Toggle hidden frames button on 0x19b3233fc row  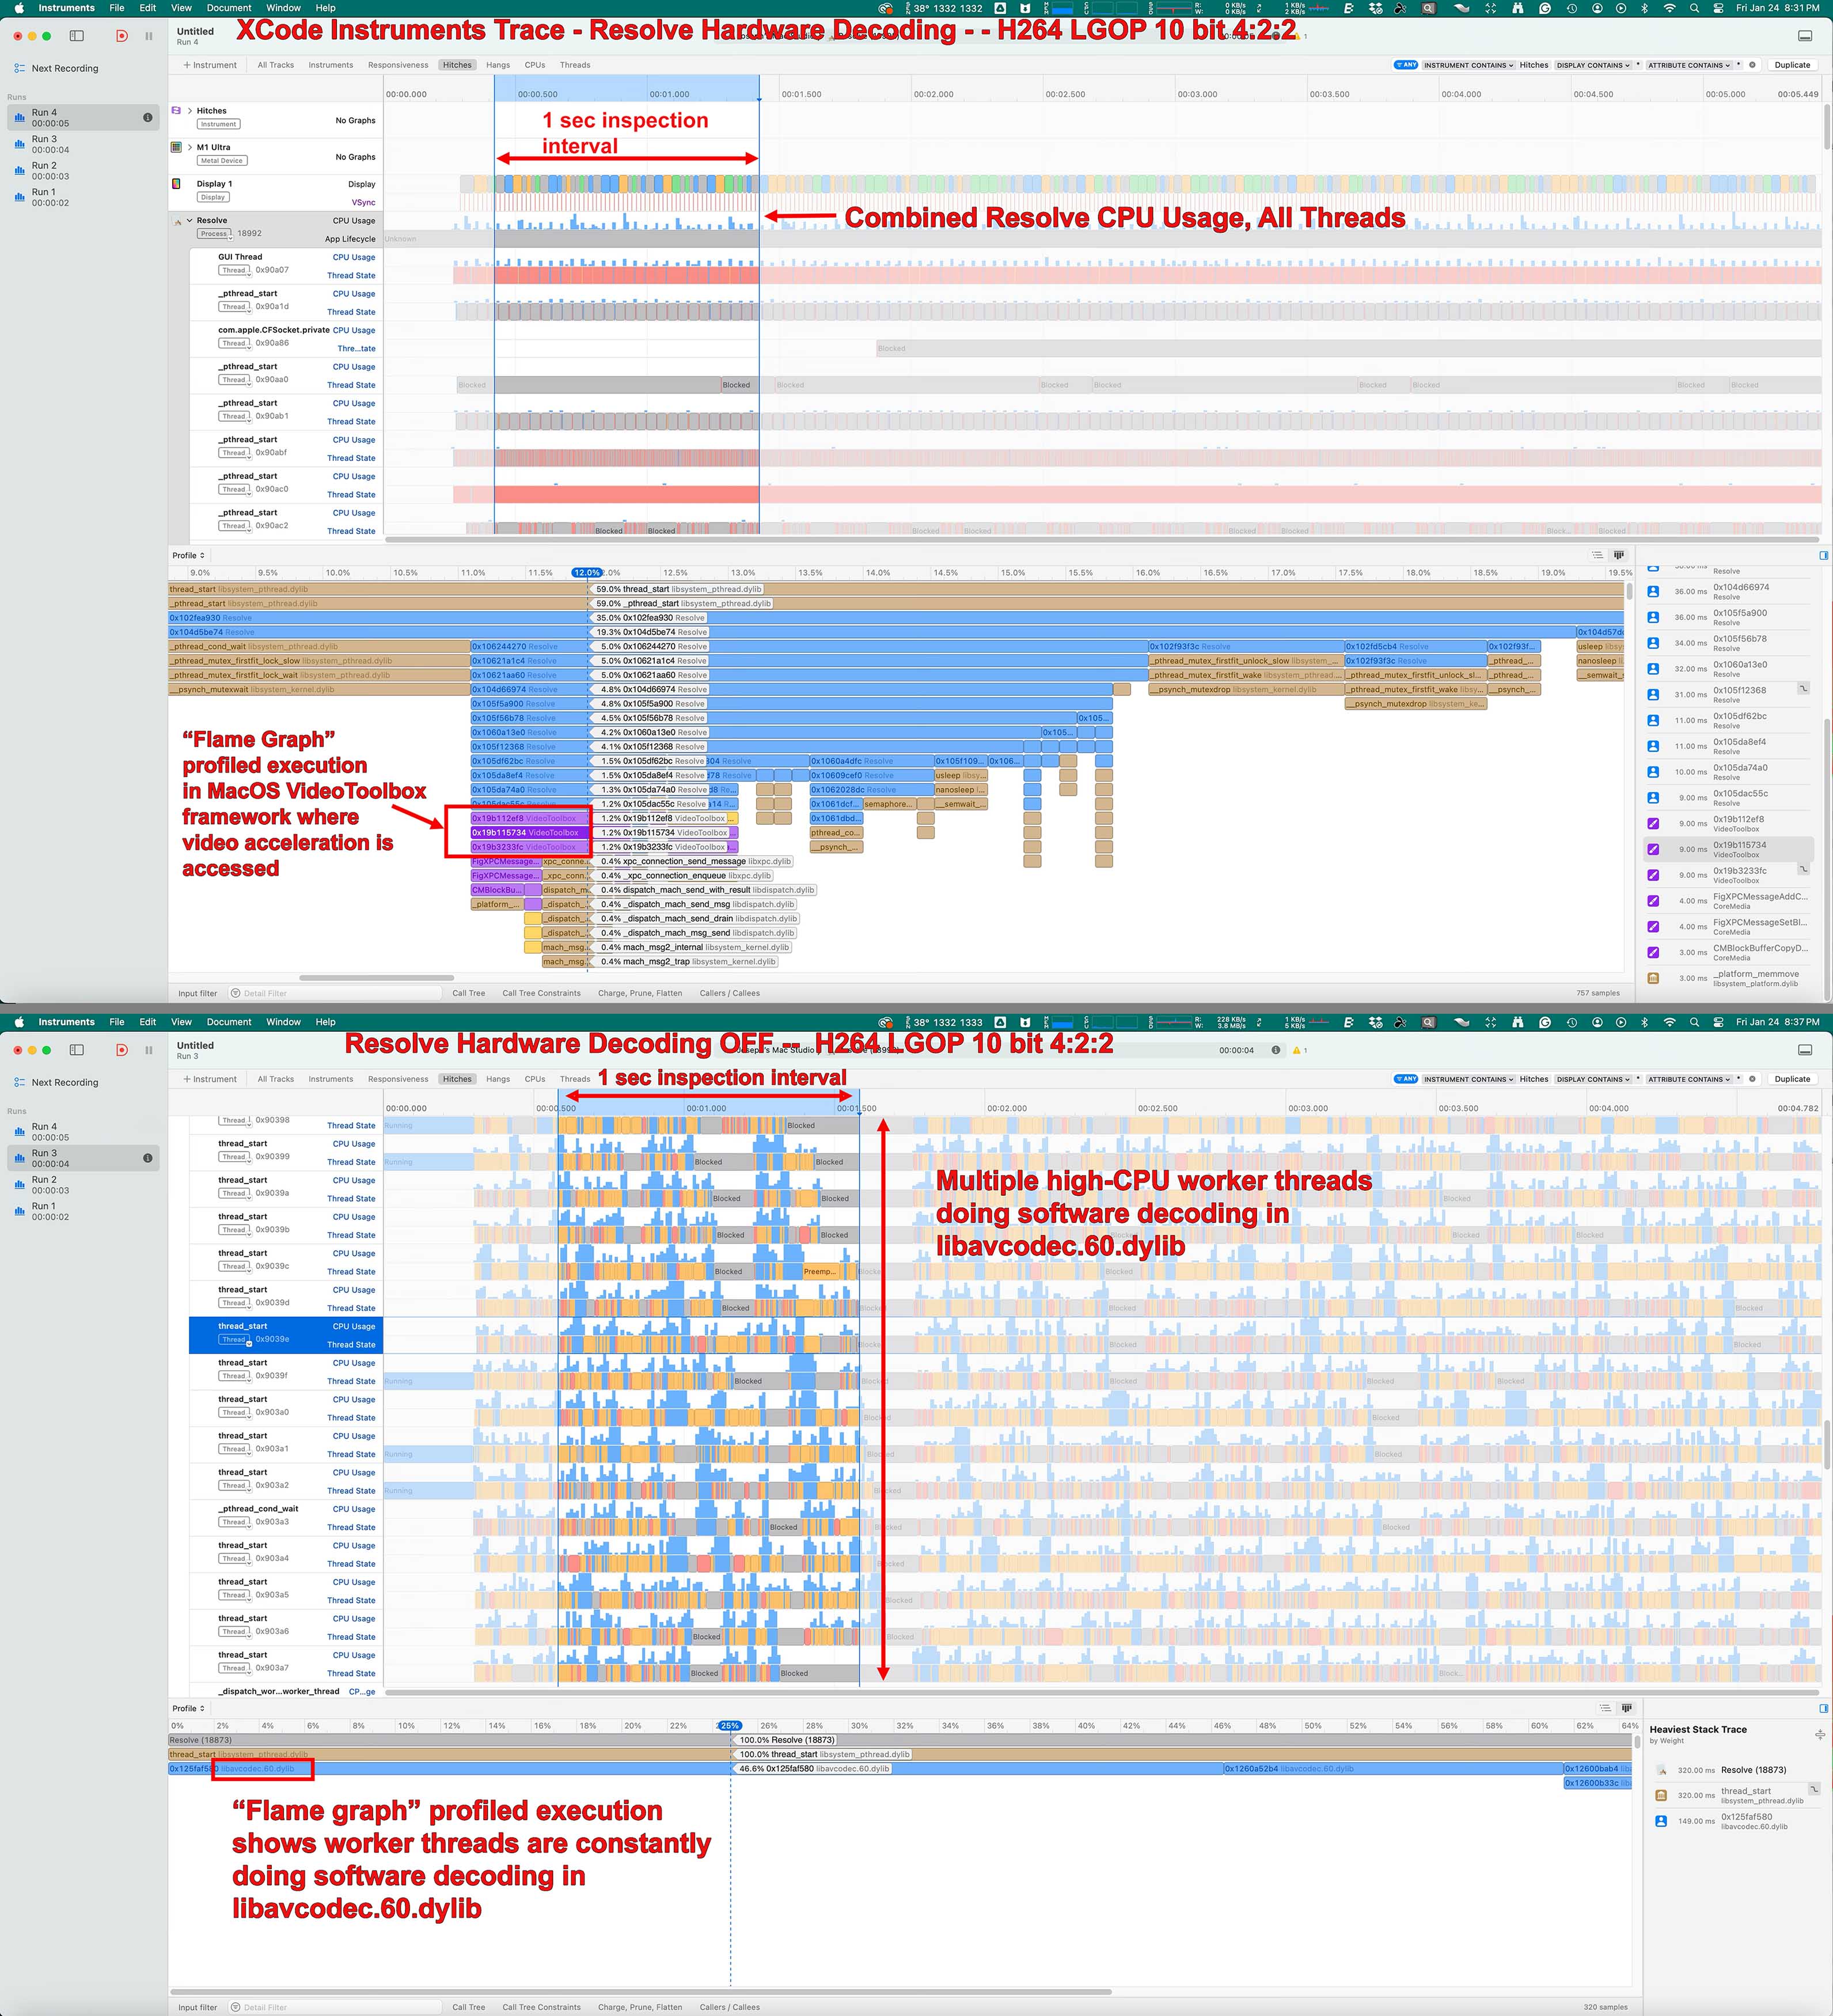[x=1804, y=868]
